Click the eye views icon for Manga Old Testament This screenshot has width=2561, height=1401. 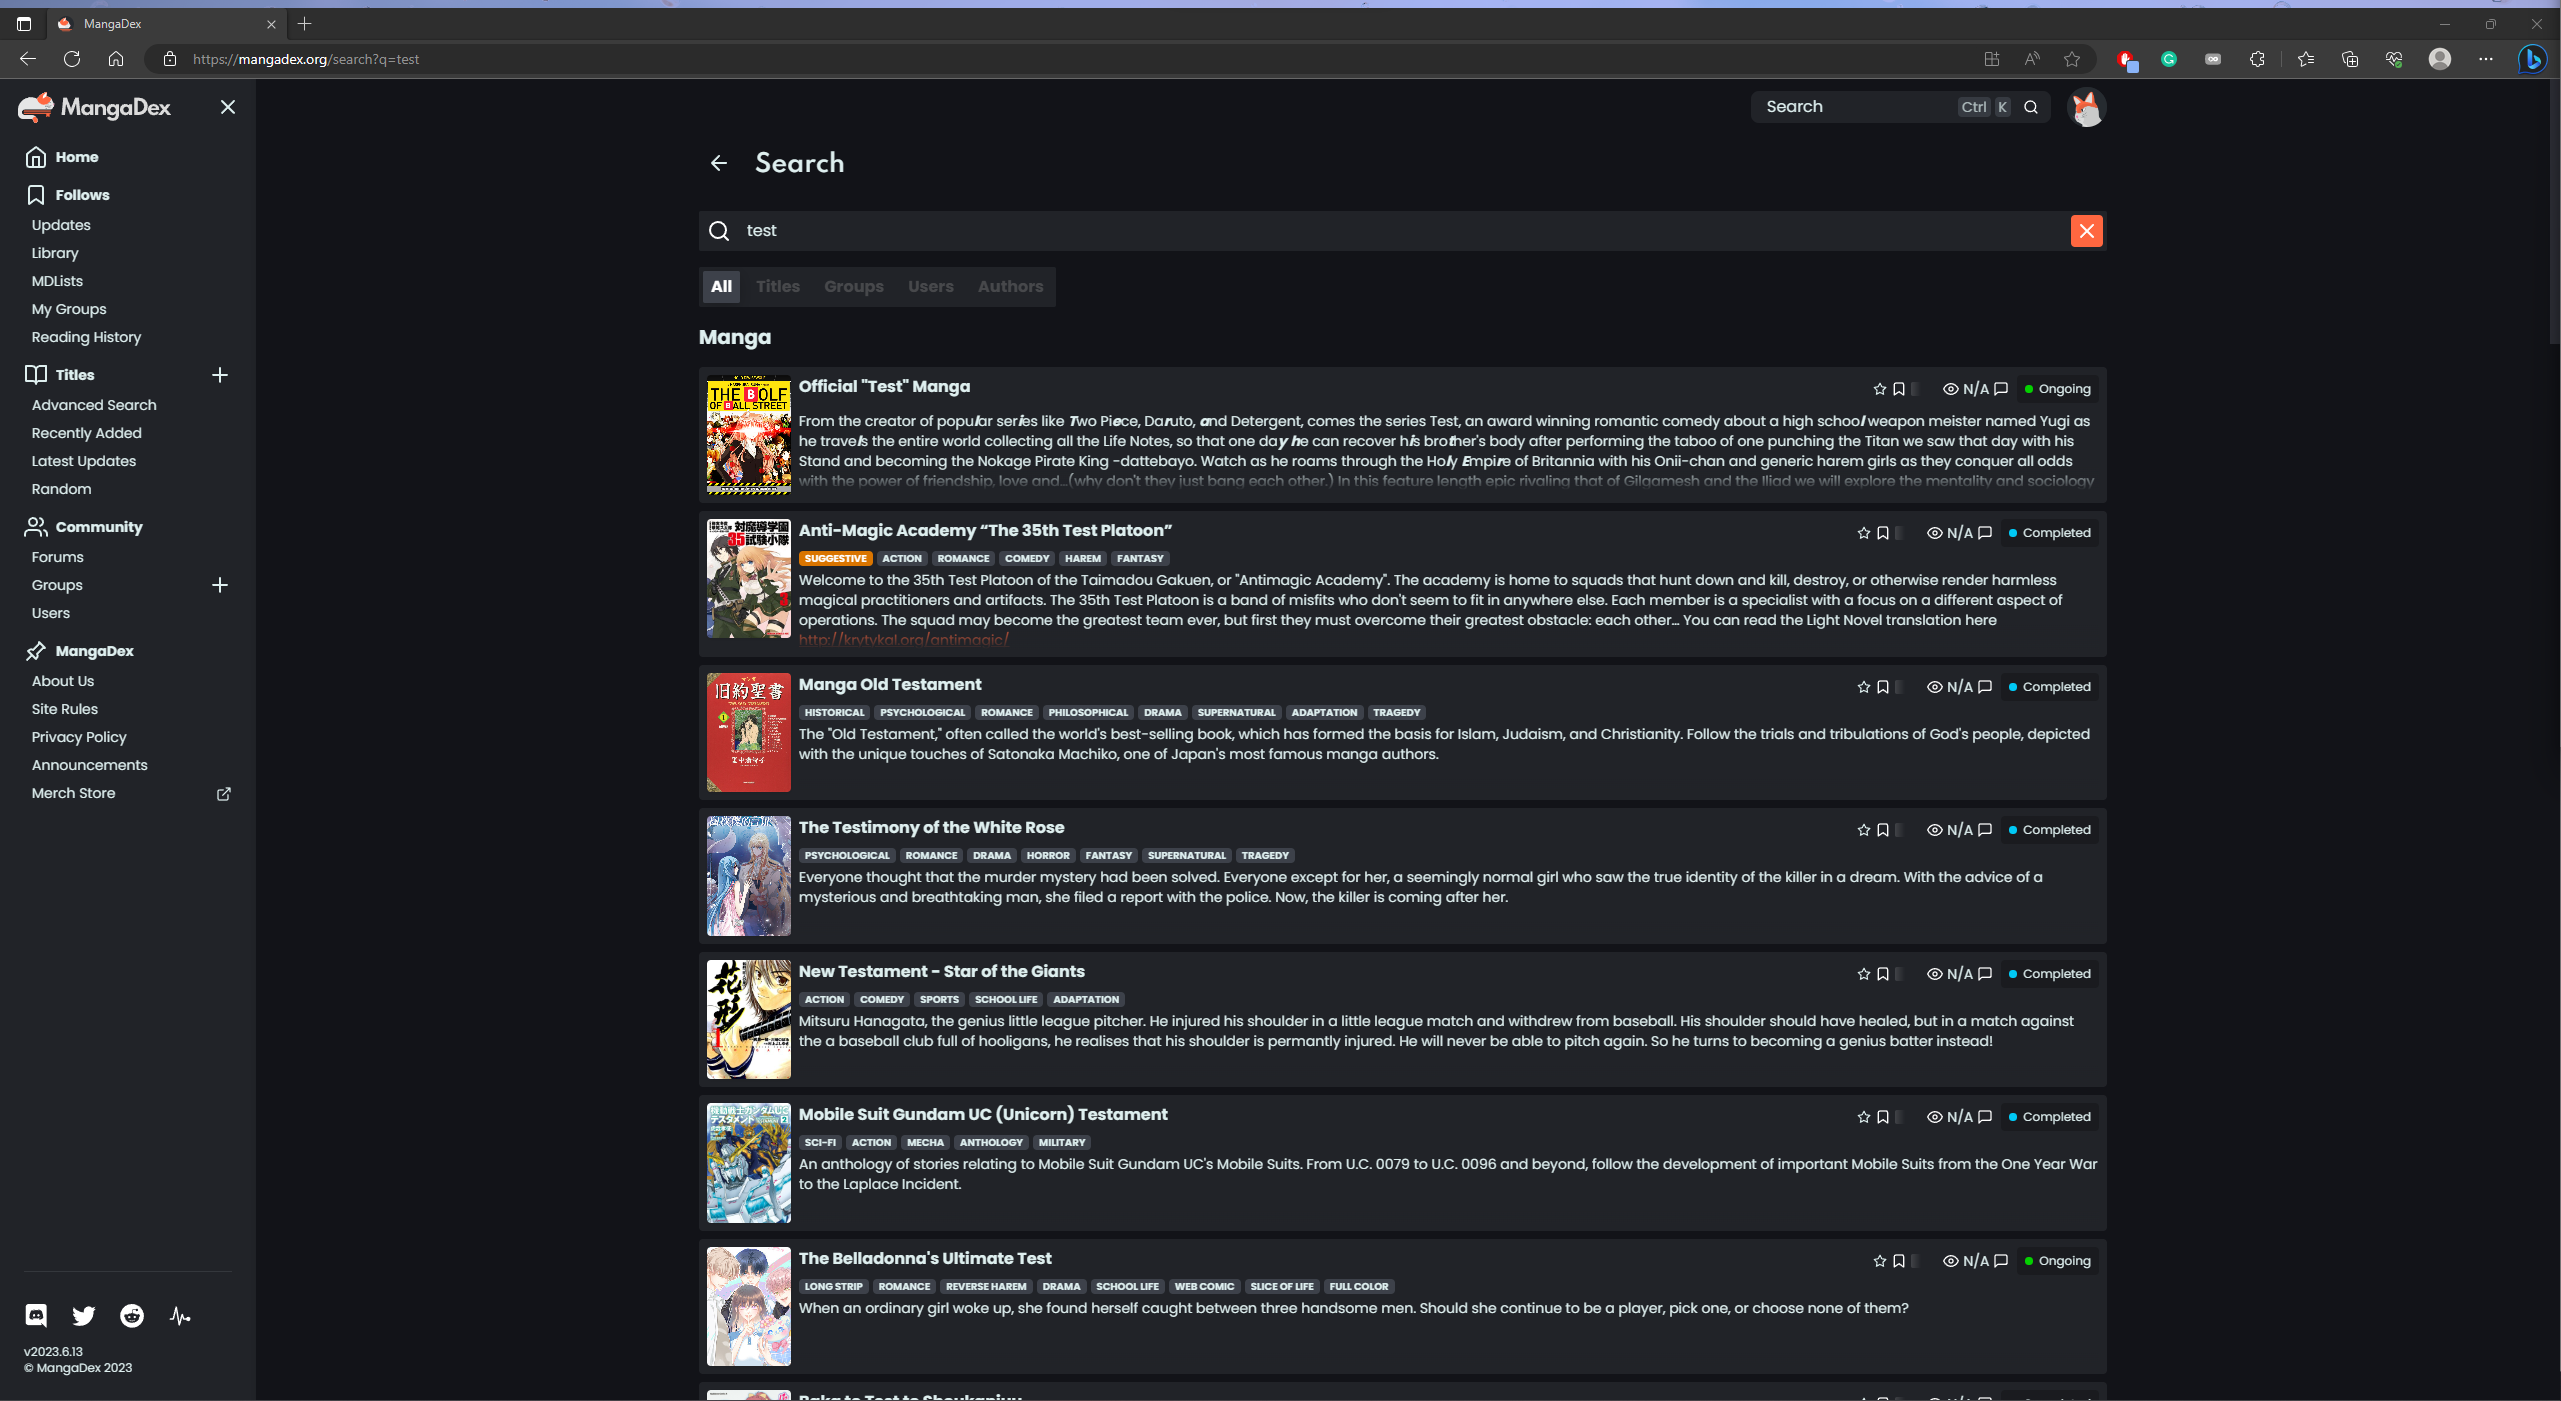[x=1934, y=687]
